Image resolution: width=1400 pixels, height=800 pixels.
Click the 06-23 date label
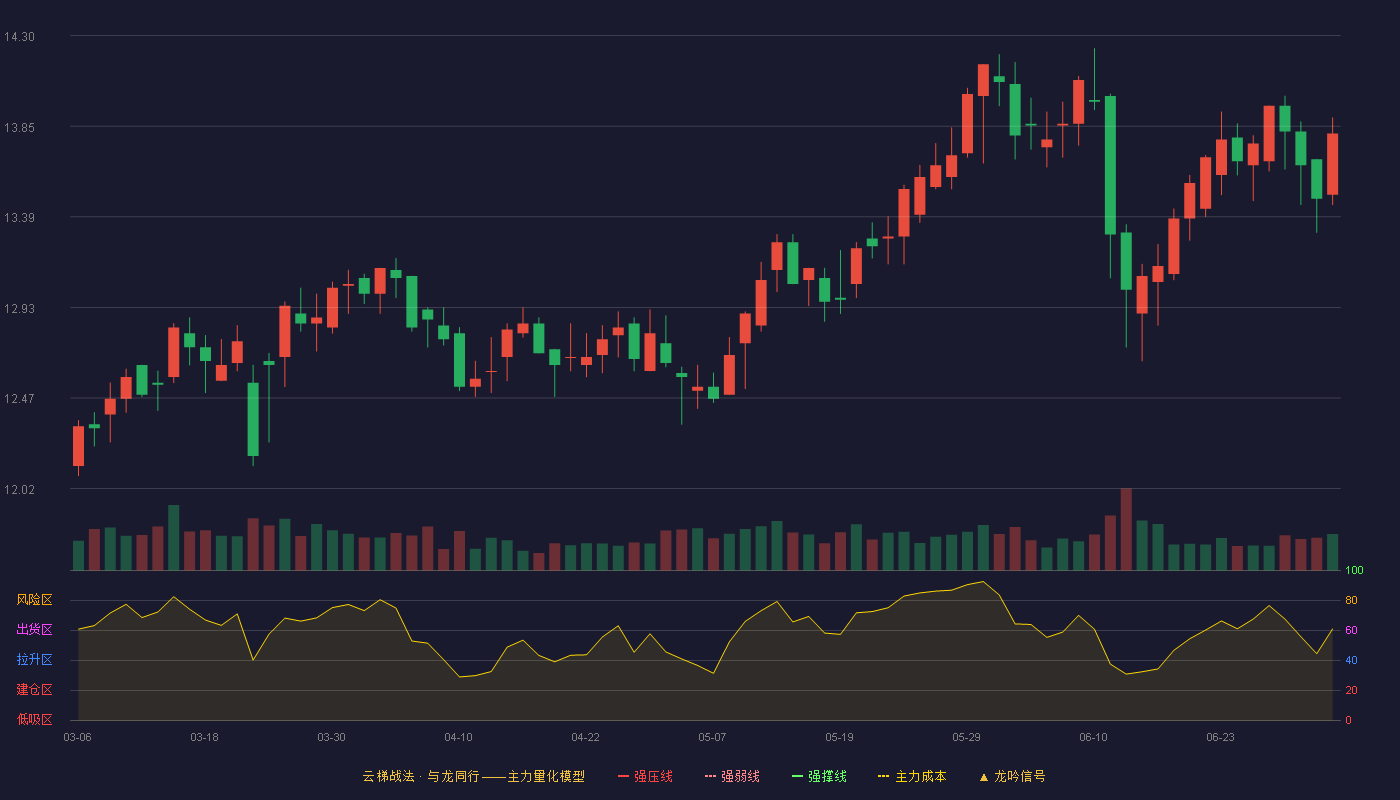point(1220,737)
